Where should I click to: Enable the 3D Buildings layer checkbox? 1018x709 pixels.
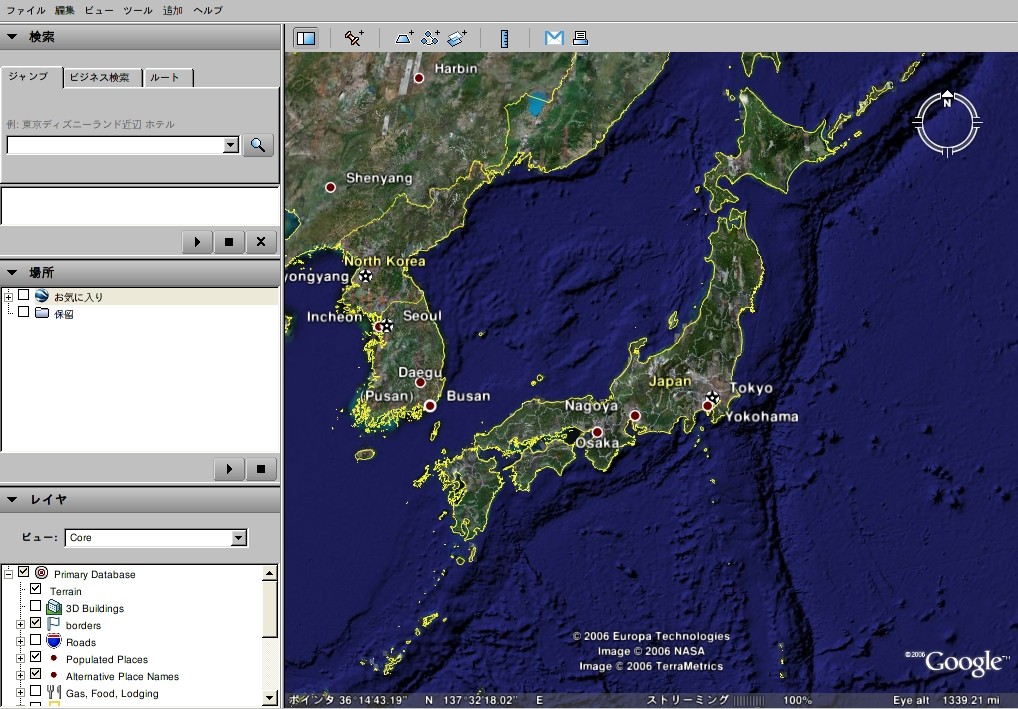pos(36,607)
